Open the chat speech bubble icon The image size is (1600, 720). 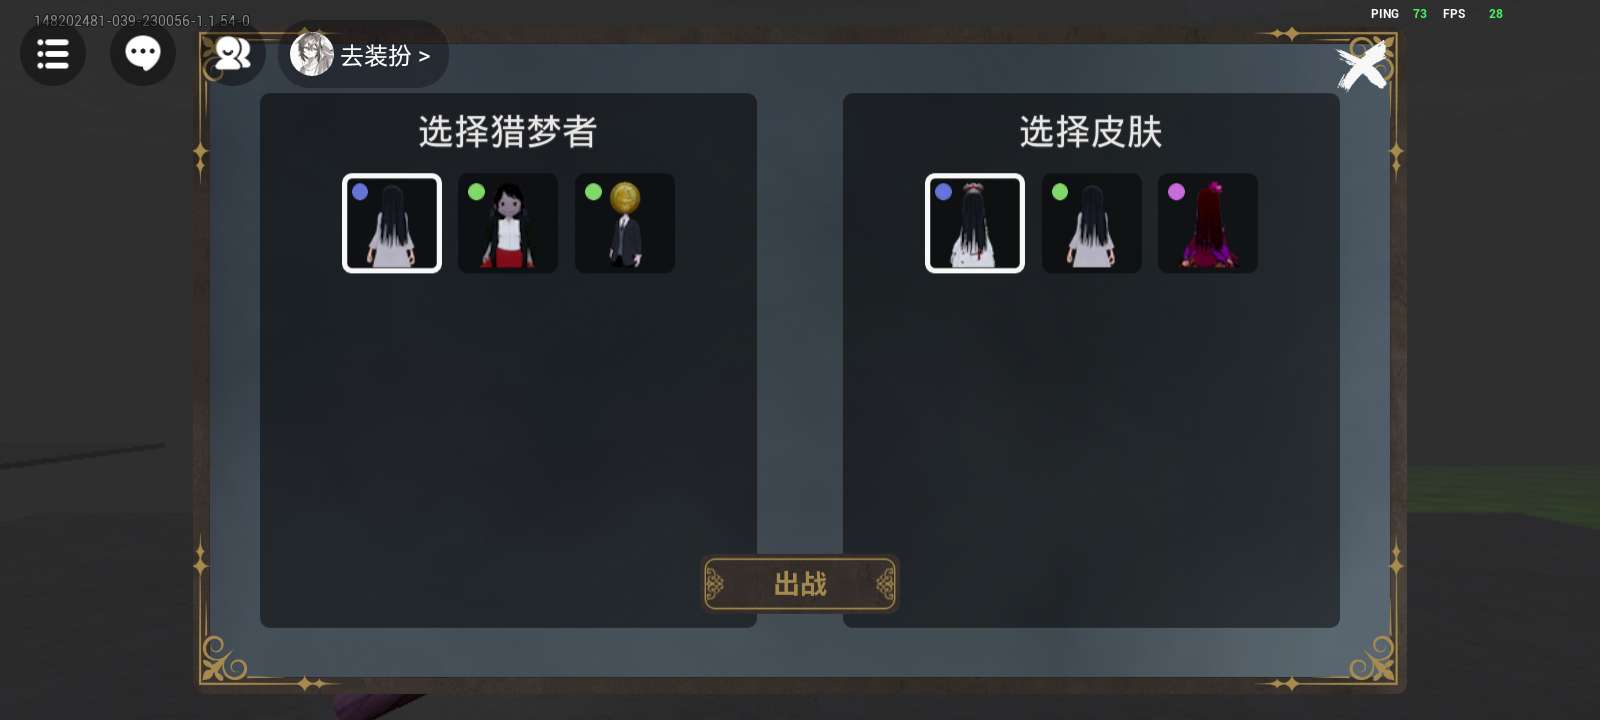[143, 53]
